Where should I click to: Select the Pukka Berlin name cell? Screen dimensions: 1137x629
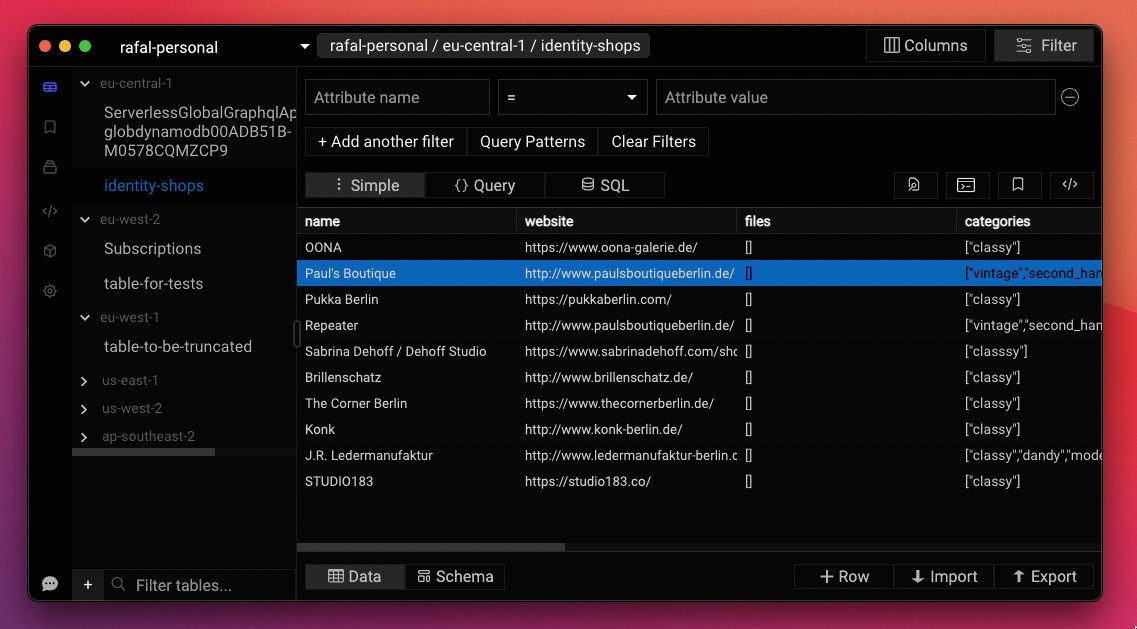406,300
